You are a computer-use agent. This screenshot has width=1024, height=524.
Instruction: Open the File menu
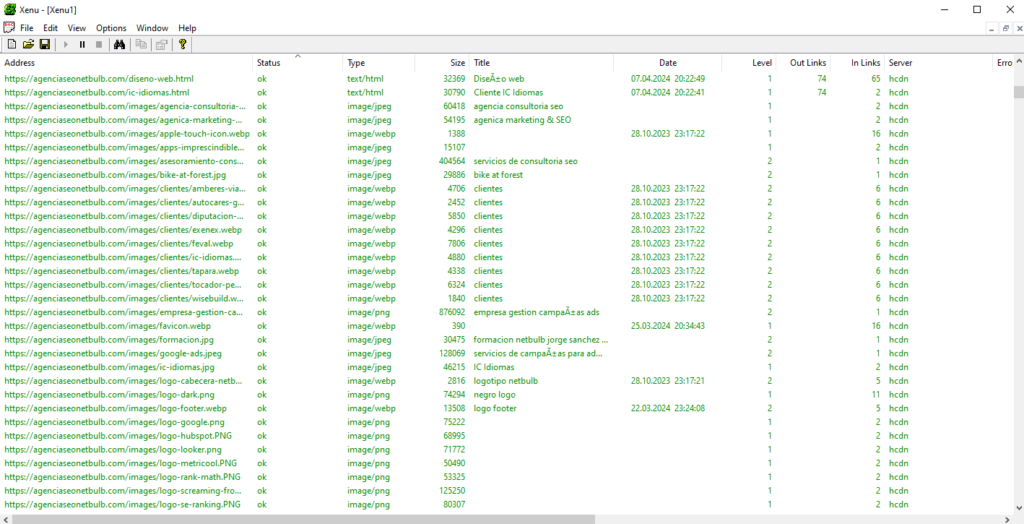(26, 28)
